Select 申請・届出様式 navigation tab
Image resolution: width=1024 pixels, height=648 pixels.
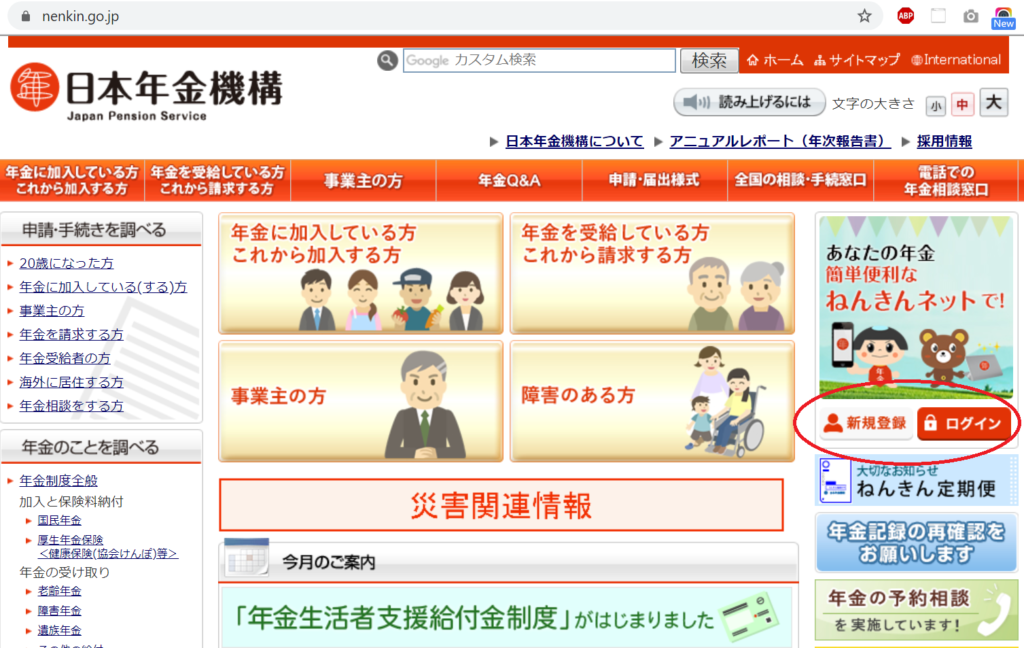coord(654,180)
